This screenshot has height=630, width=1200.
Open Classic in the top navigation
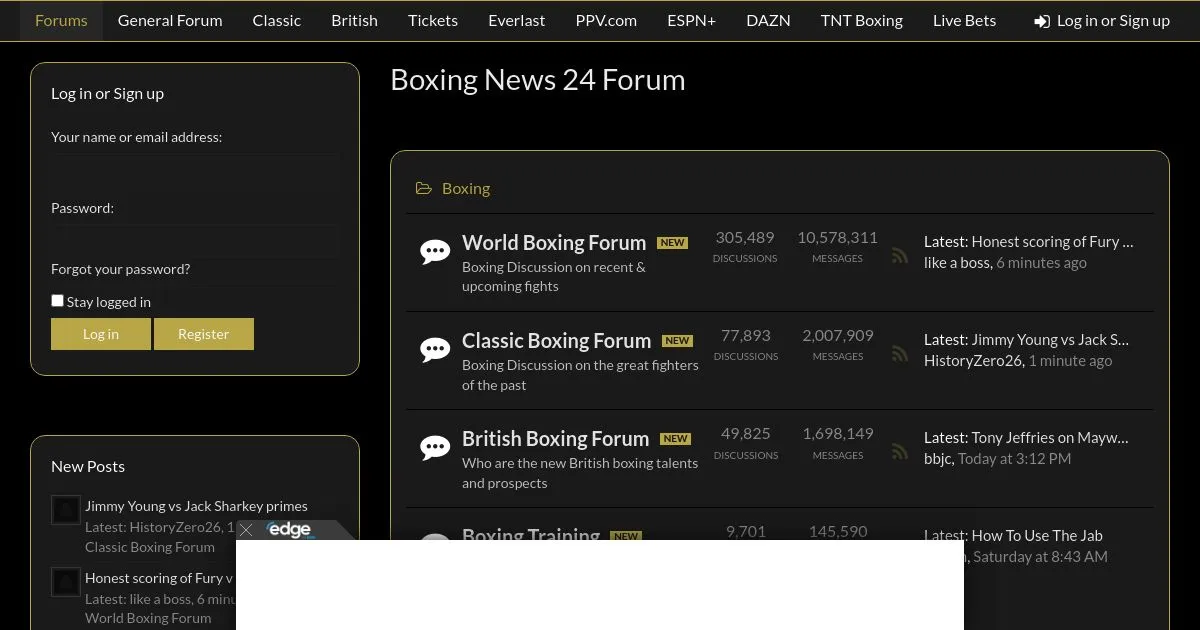pyautogui.click(x=277, y=20)
